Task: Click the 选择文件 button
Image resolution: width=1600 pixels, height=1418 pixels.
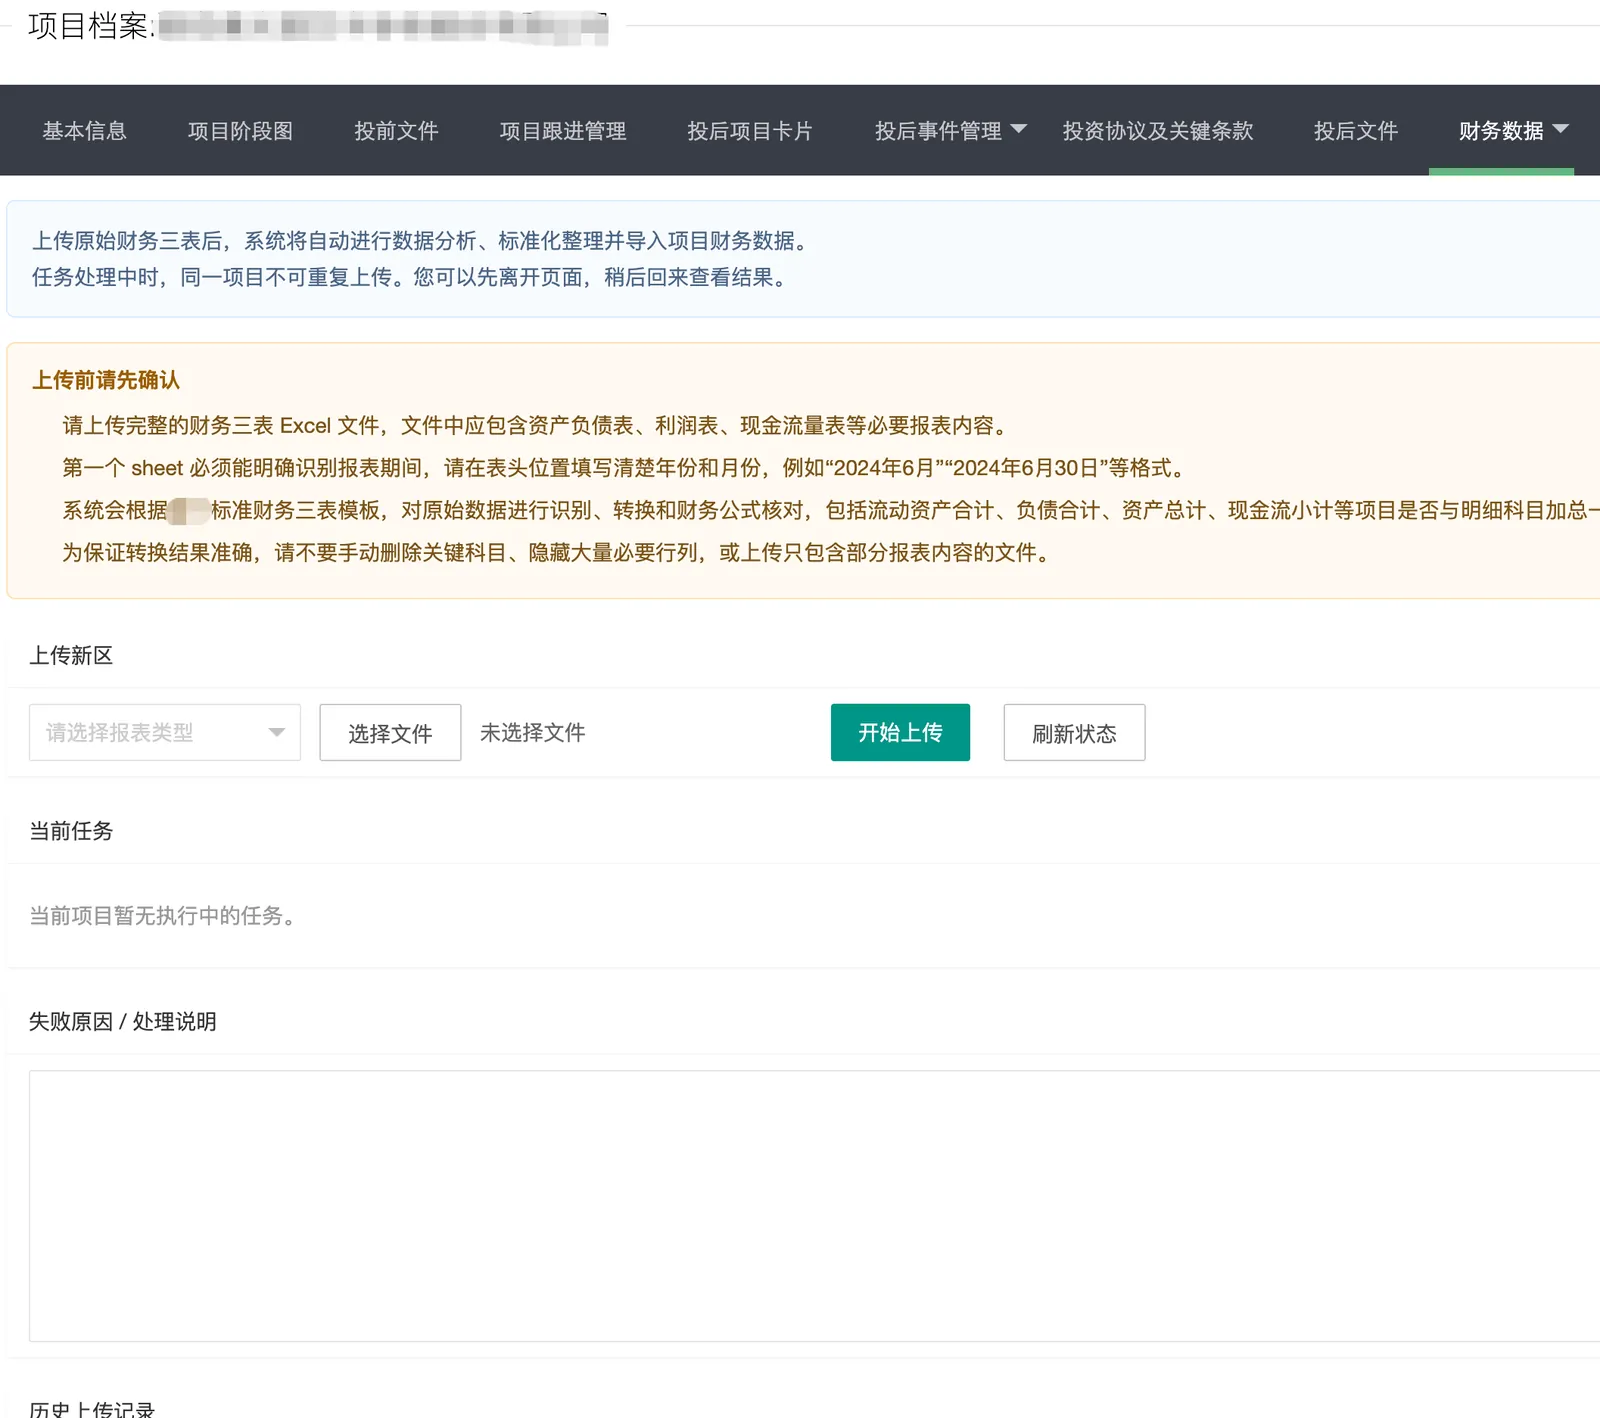Action: click(390, 733)
